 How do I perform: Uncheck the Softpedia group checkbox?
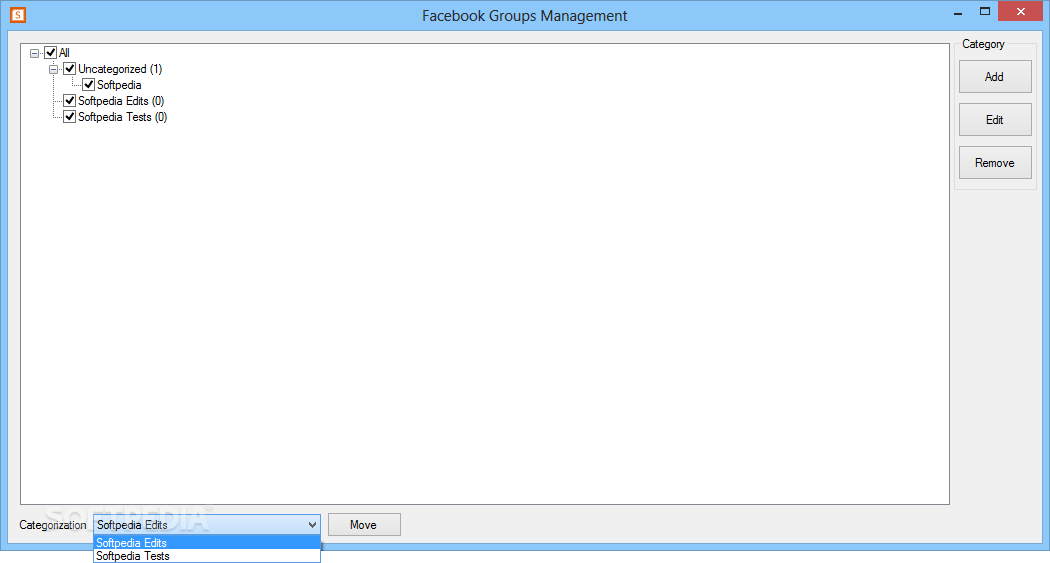pos(88,85)
